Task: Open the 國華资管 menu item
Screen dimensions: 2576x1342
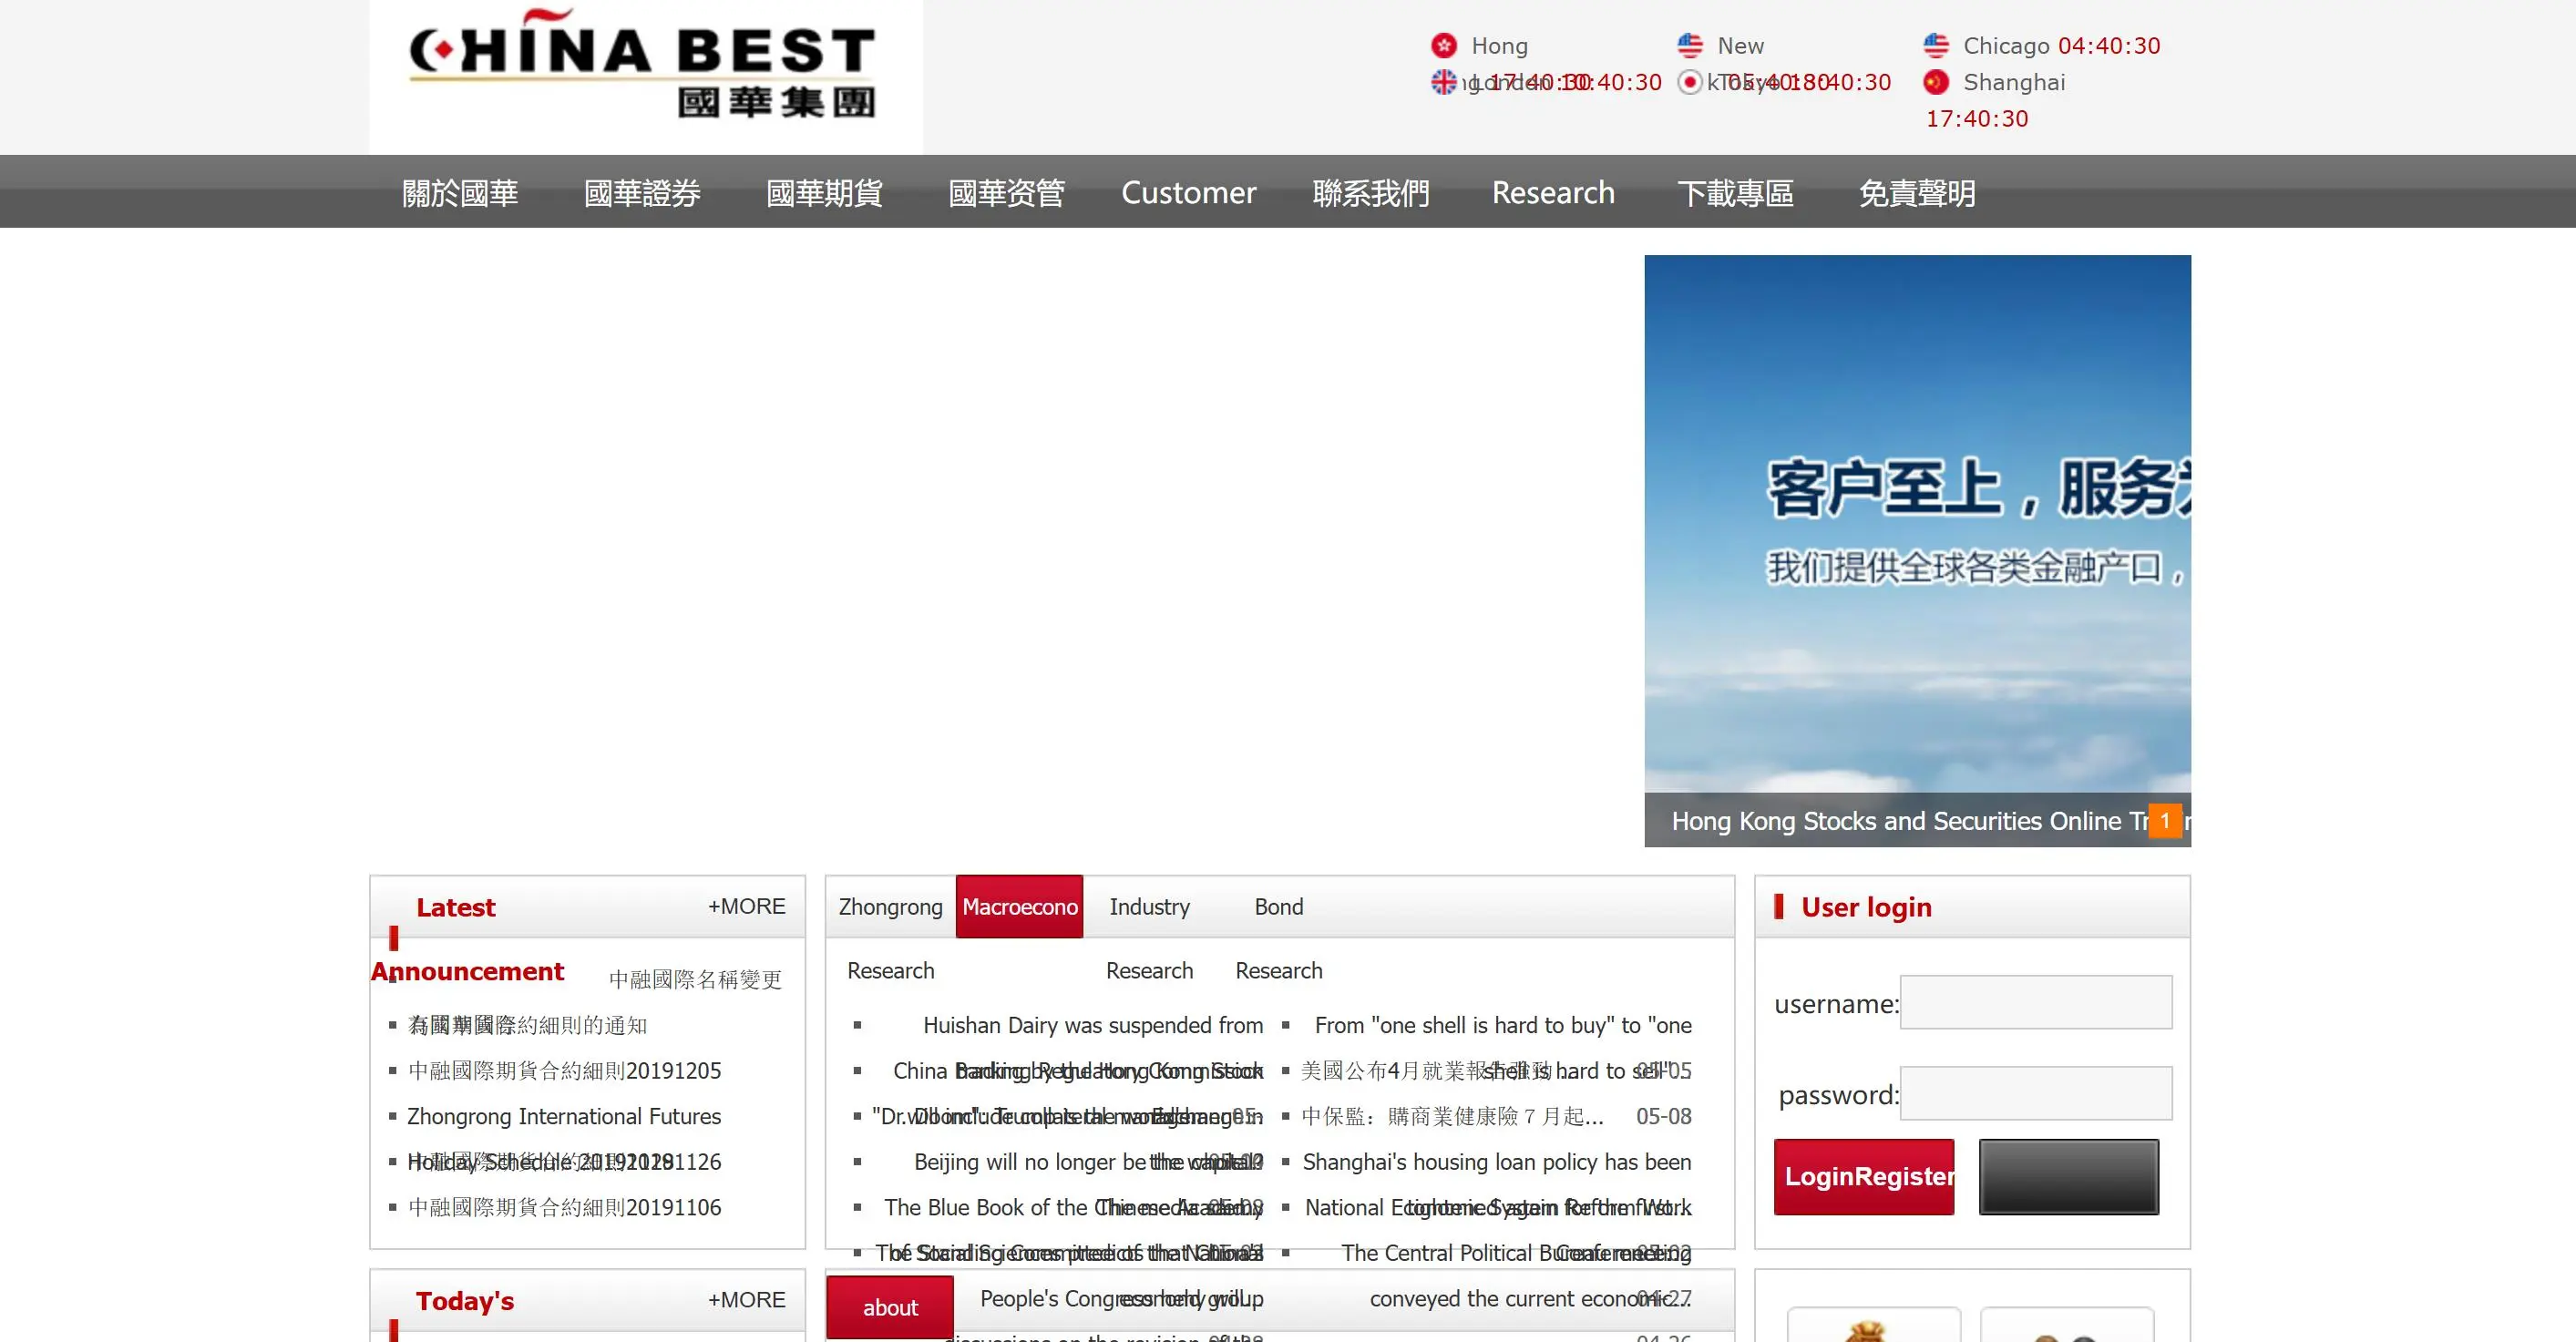Action: tap(1006, 192)
